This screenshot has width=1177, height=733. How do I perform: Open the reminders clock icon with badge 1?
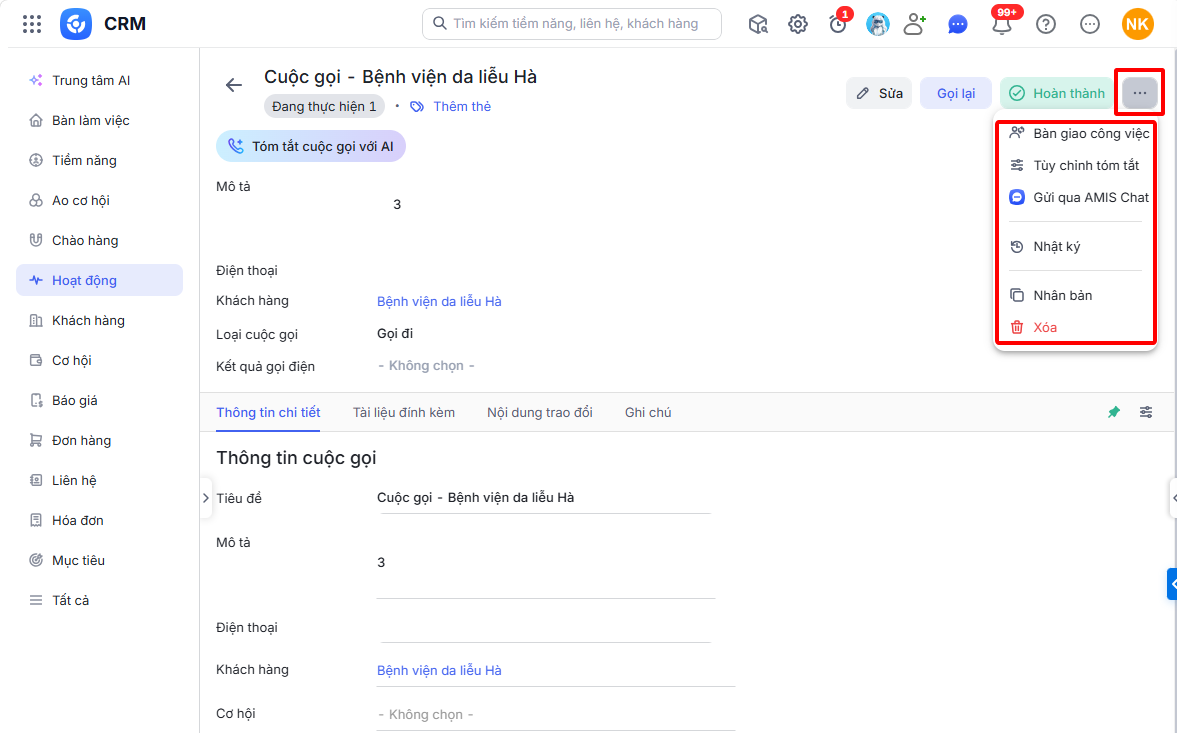[x=838, y=24]
